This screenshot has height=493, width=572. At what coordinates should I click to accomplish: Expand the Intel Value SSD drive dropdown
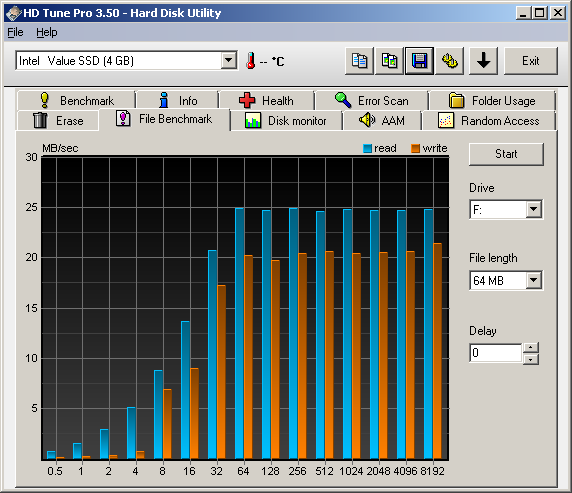tap(229, 60)
